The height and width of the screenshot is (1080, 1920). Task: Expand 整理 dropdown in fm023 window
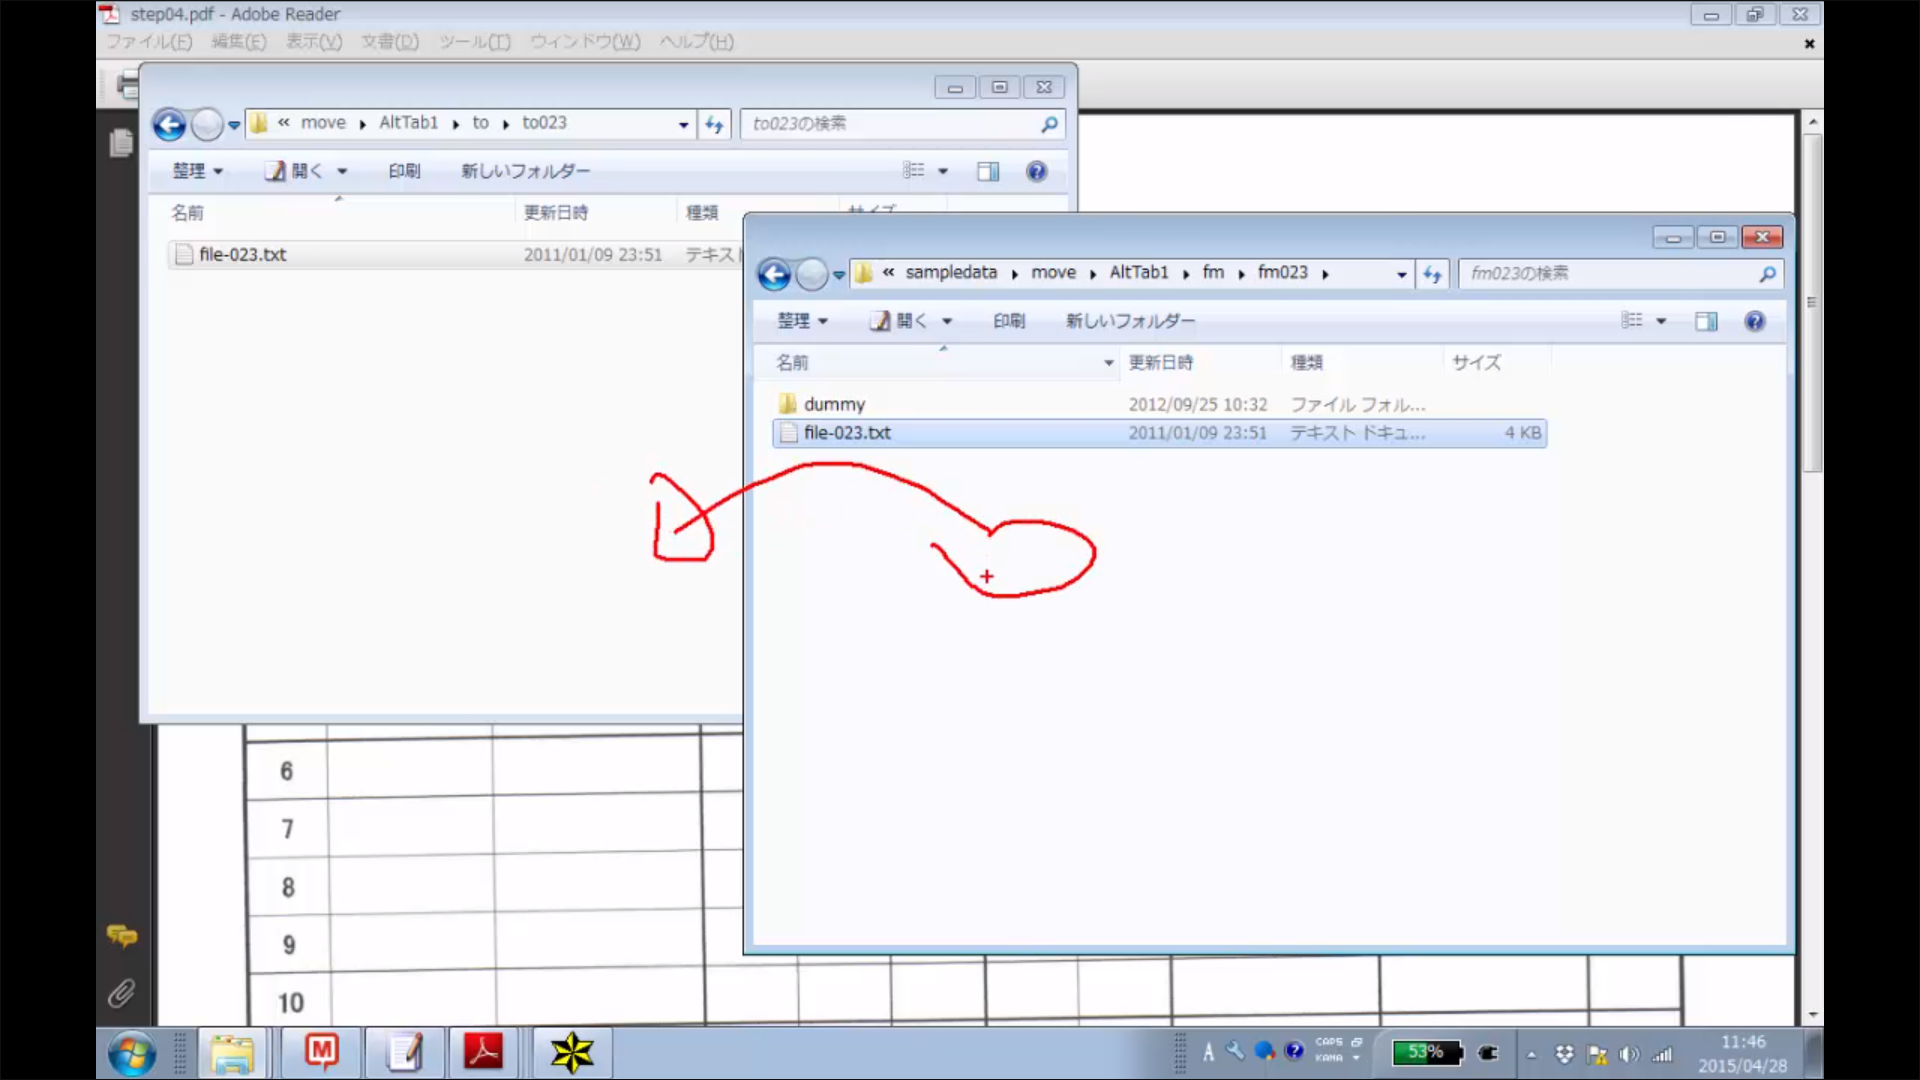802,321
